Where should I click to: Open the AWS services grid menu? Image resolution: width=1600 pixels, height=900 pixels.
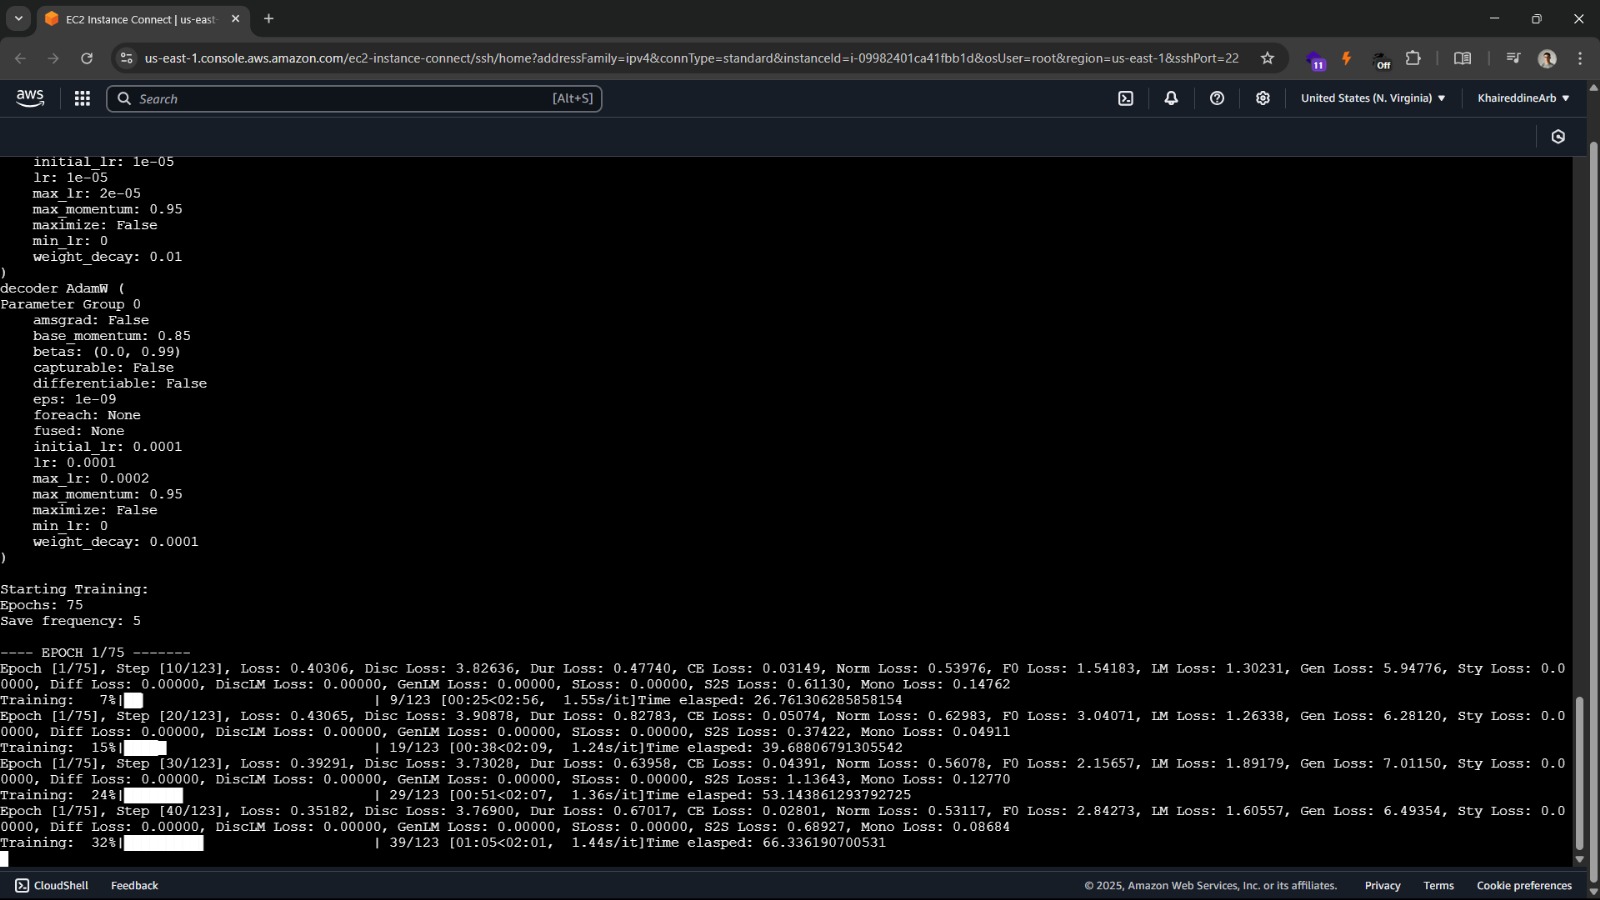click(82, 98)
